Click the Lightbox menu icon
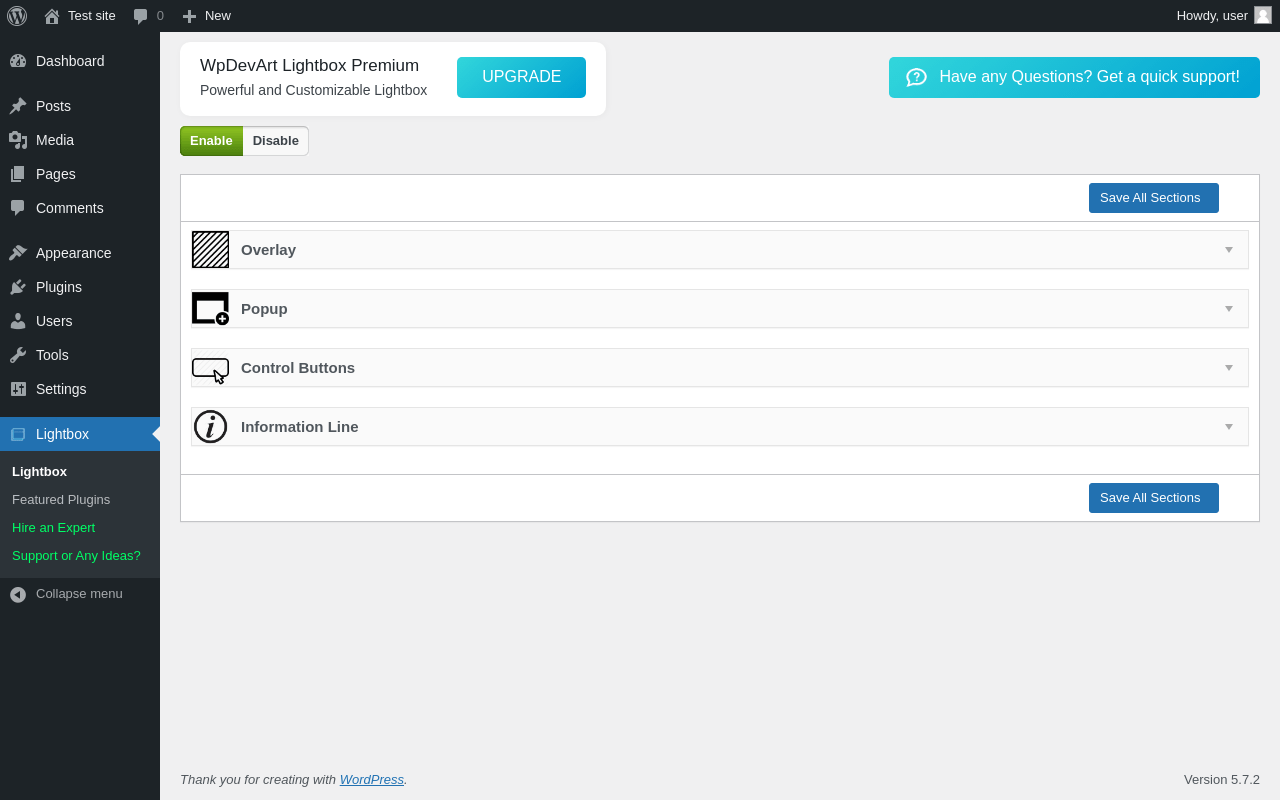The width and height of the screenshot is (1280, 800). click(18, 434)
